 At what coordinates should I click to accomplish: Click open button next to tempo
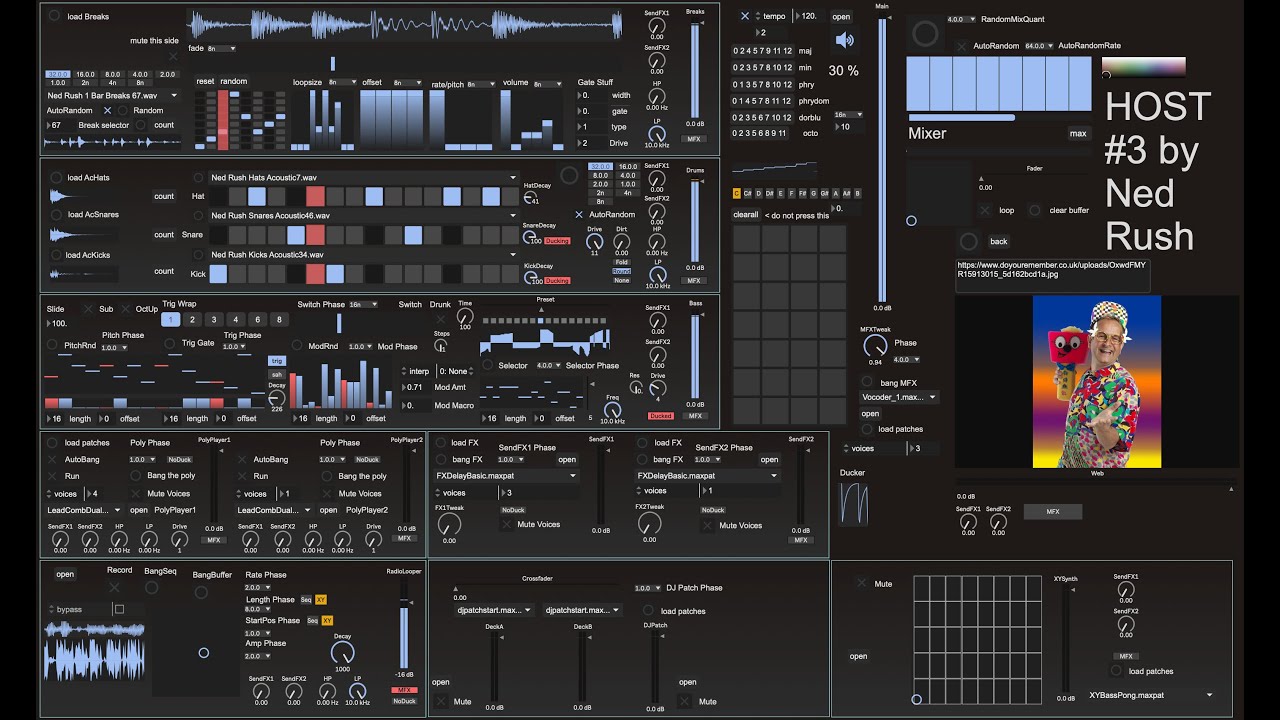[x=841, y=16]
